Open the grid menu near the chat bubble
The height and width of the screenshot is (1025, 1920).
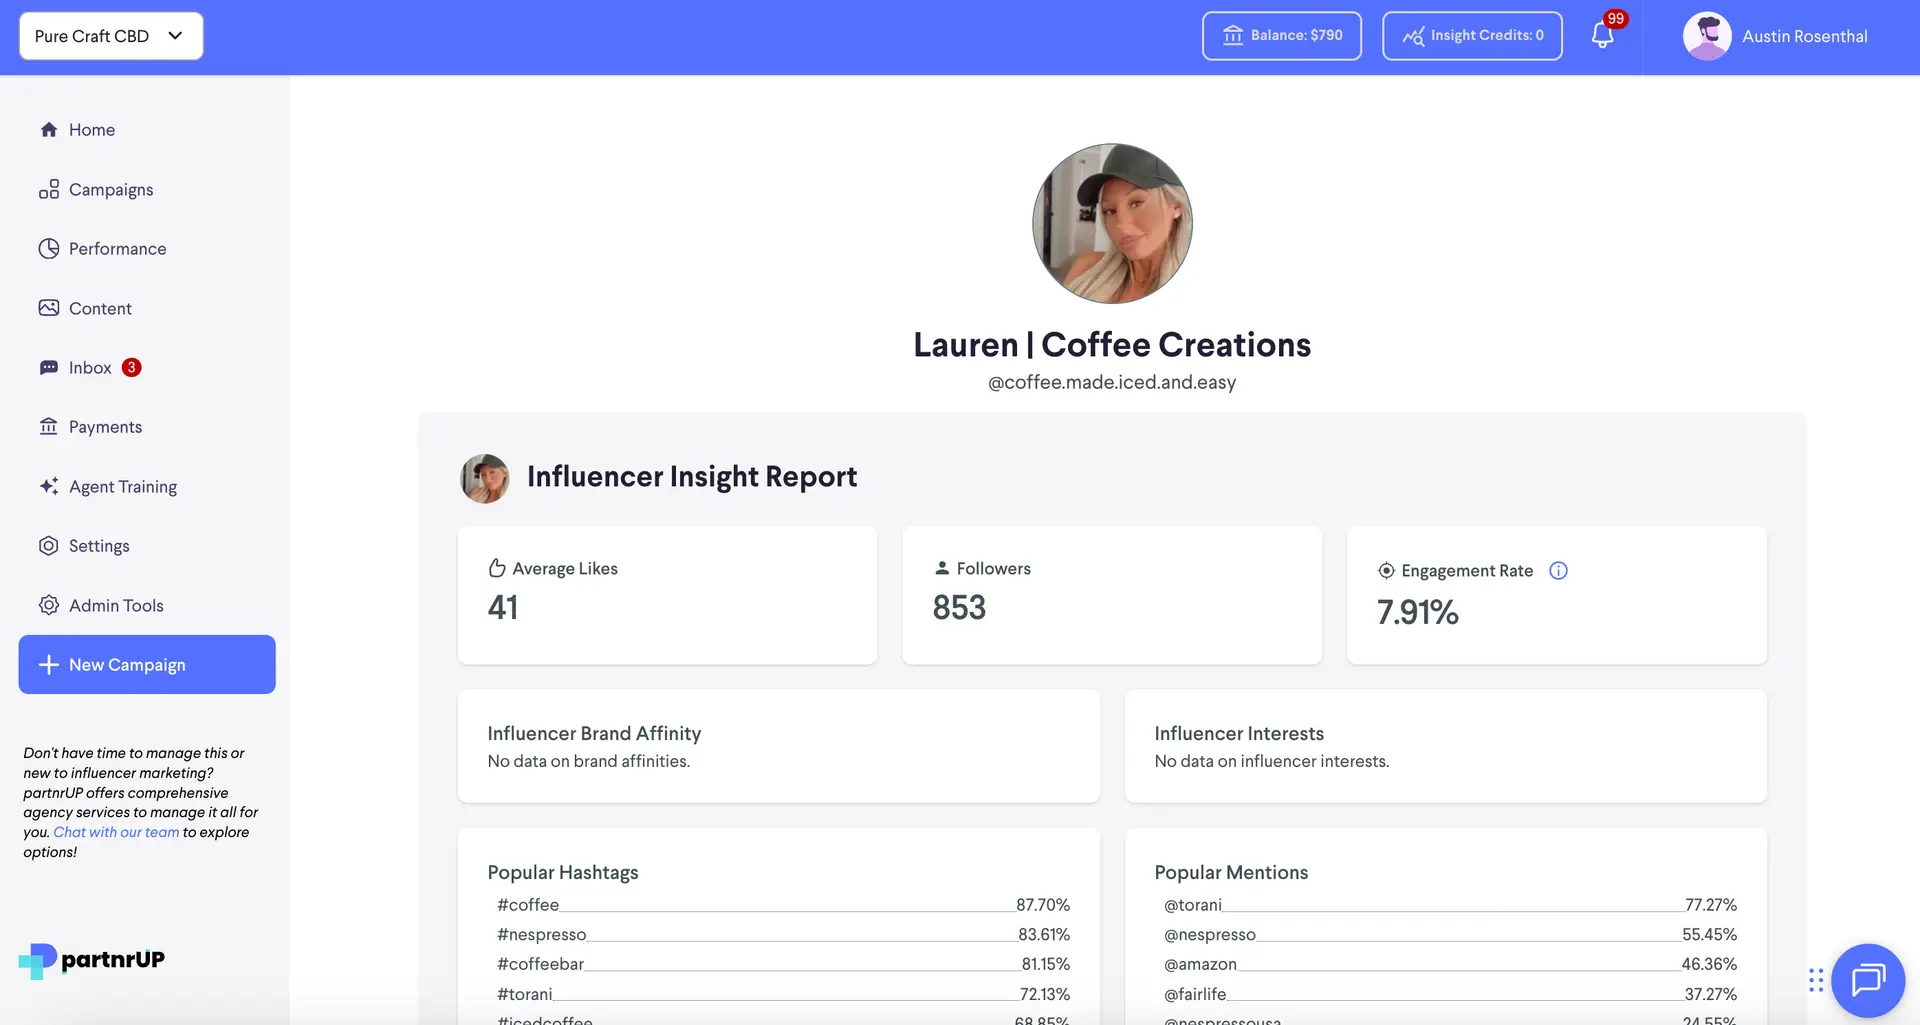[x=1814, y=980]
